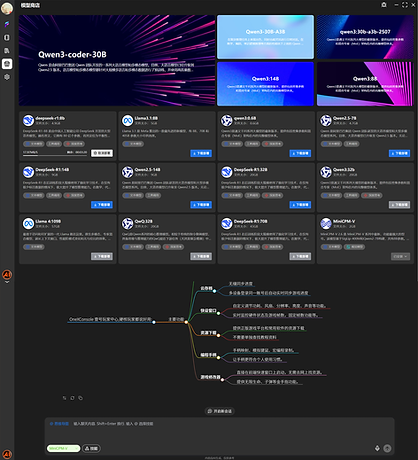The width and height of the screenshot is (418, 460).
Task: Click the colorful logo icon below the avatar
Action: pyautogui.click(x=7, y=24)
